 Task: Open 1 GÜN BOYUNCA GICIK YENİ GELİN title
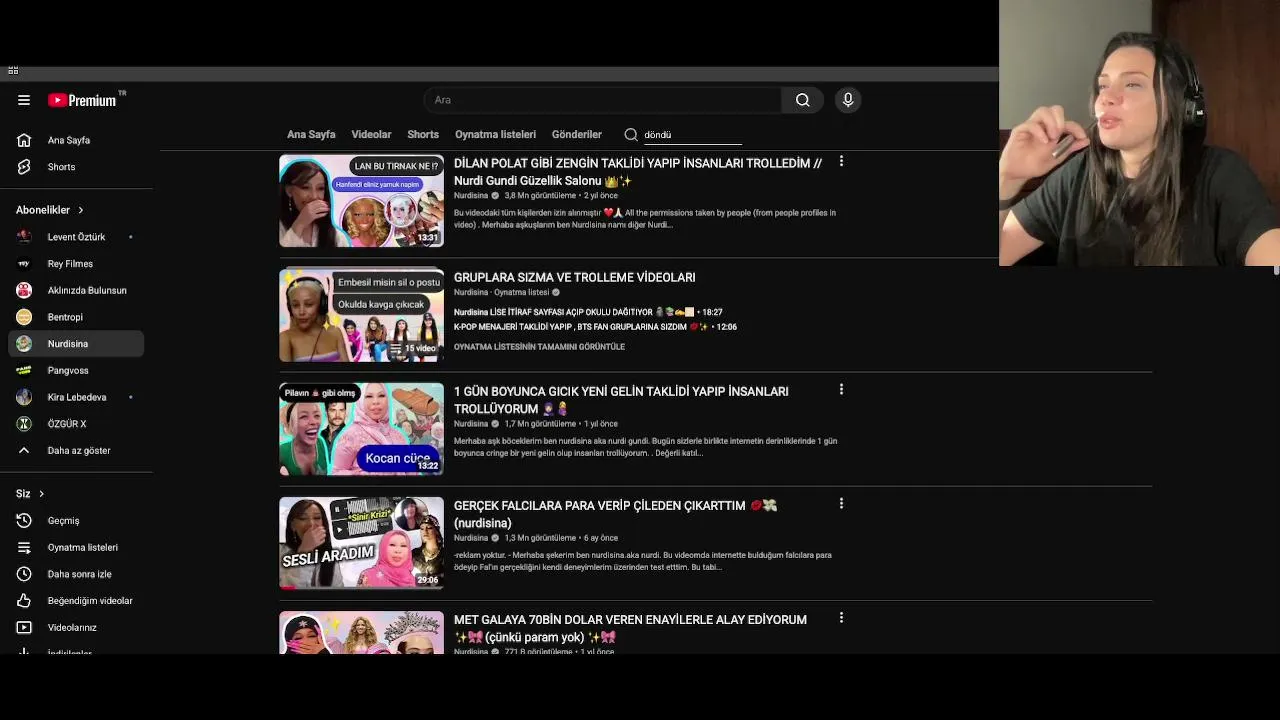[x=621, y=400]
